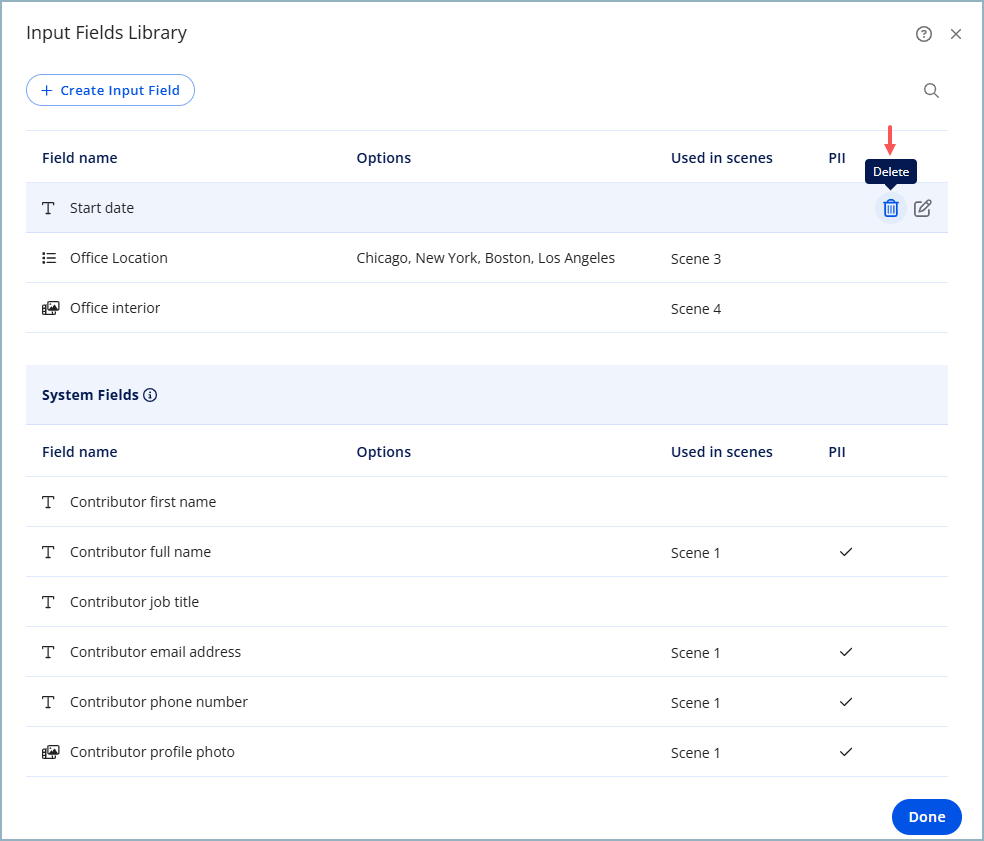Click PII checkmark for Contributor phone number
This screenshot has height=841, width=984.
pos(846,702)
